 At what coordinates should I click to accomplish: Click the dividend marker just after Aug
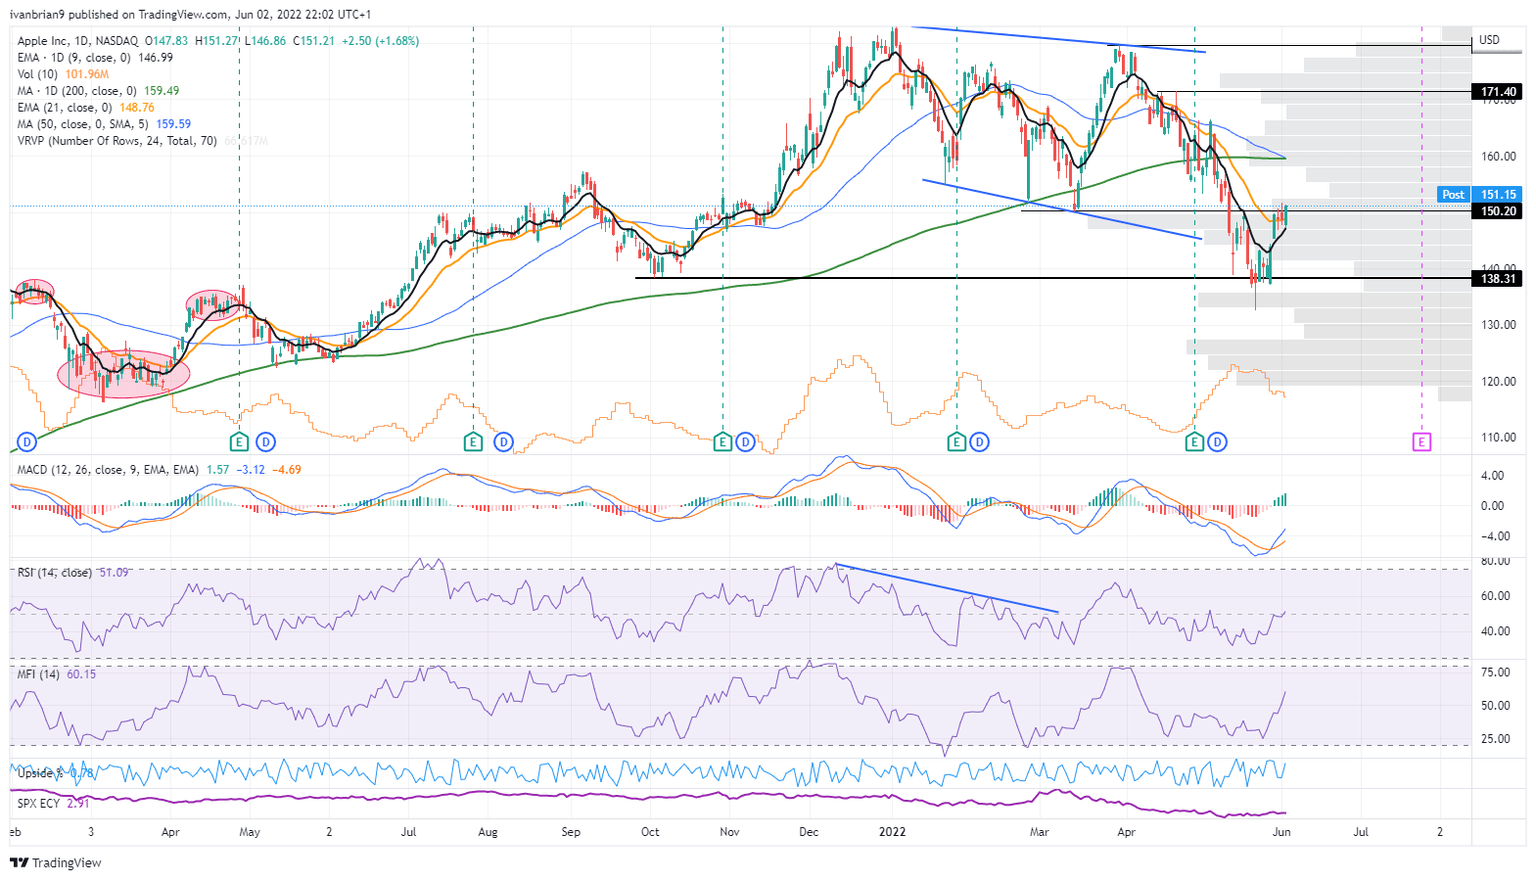click(x=503, y=442)
